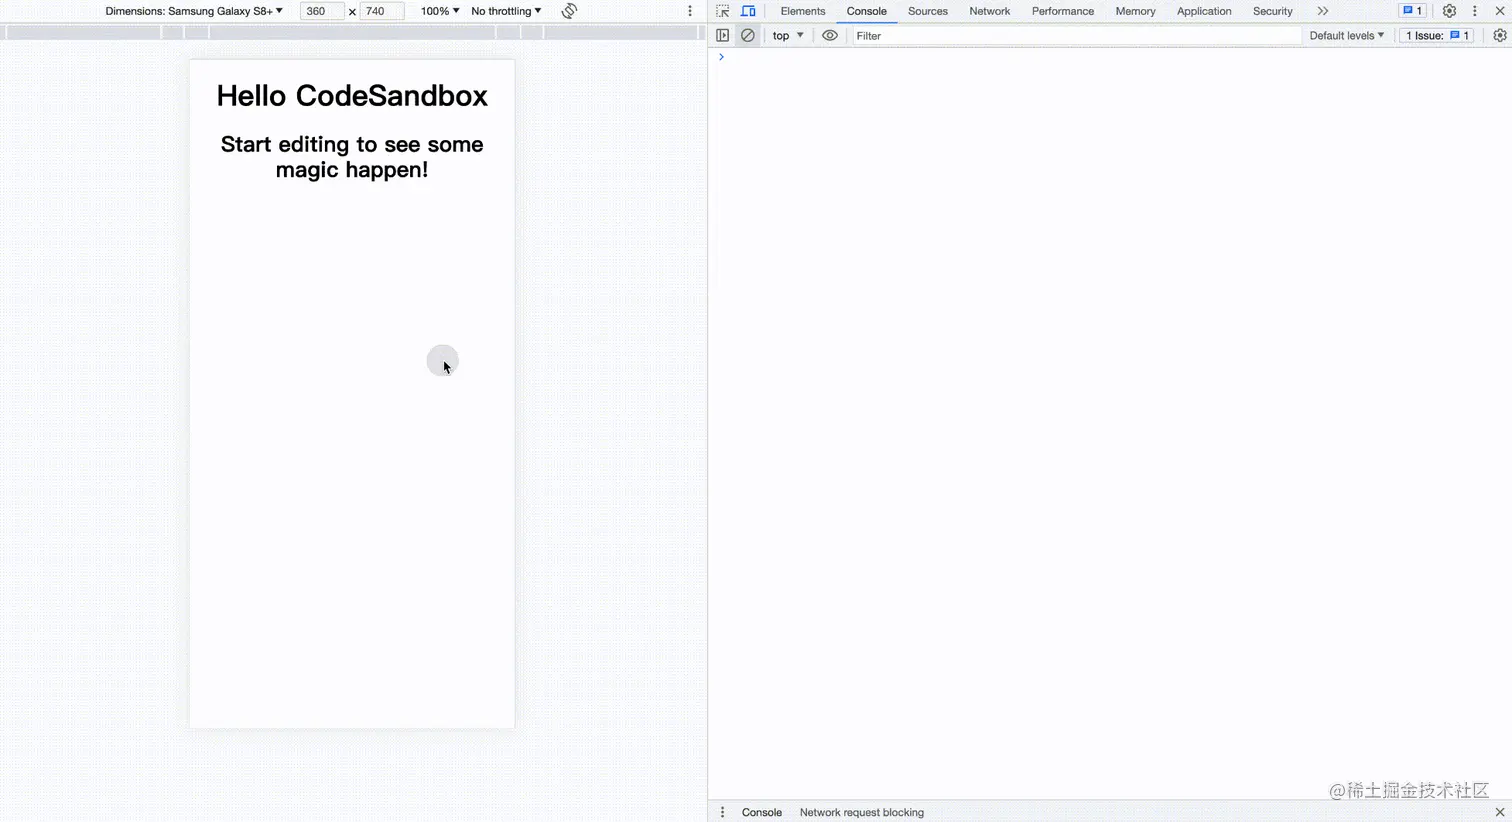
Task: Open the Memory tab
Action: tap(1135, 11)
